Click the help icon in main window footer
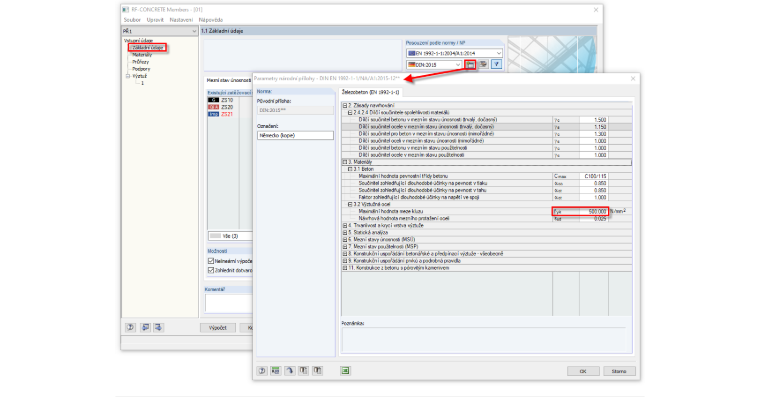 click(130, 328)
